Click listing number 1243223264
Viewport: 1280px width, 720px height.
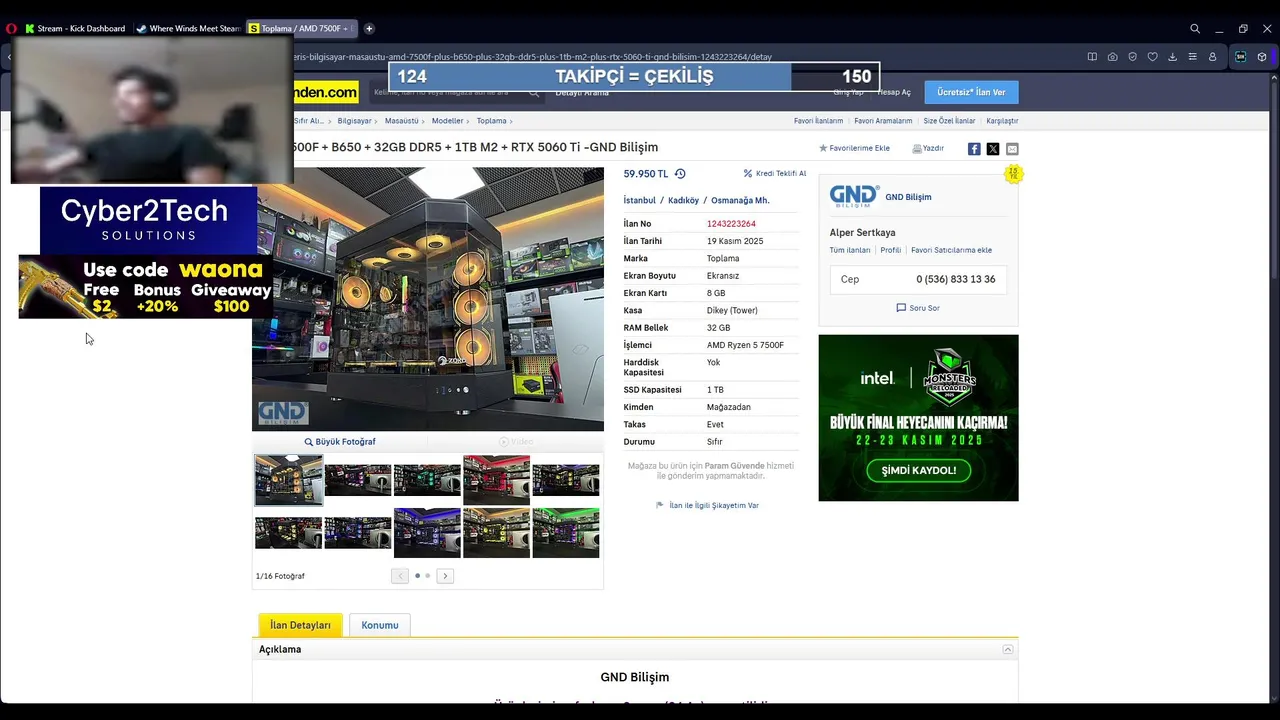click(731, 224)
